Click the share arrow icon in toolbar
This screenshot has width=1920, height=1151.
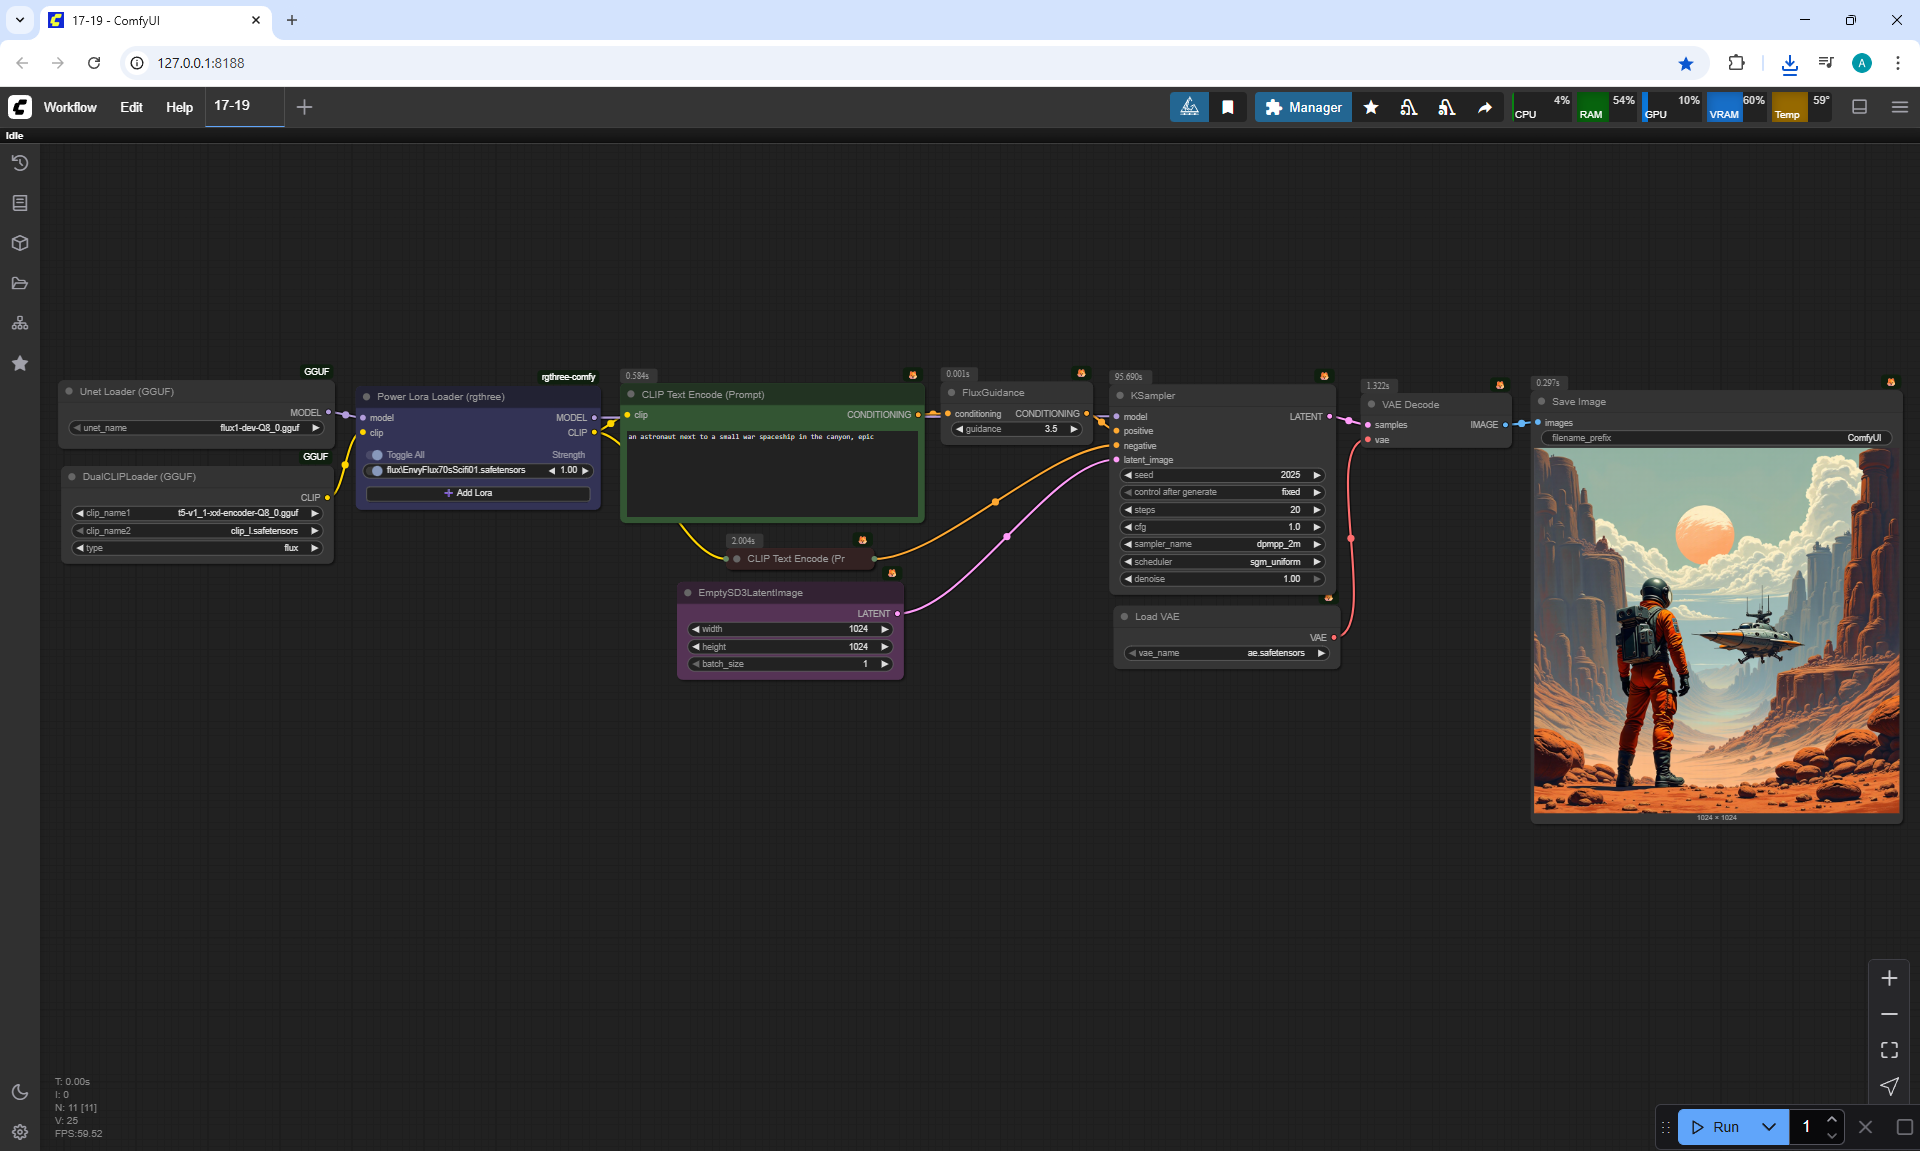click(x=1485, y=107)
